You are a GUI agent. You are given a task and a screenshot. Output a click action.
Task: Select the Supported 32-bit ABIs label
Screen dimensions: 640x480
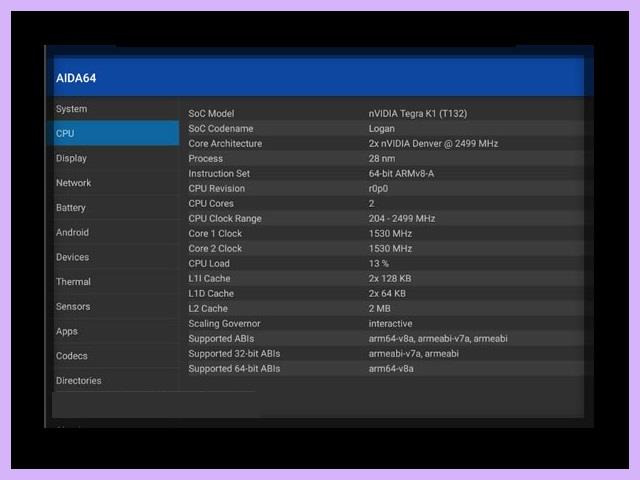(234, 353)
